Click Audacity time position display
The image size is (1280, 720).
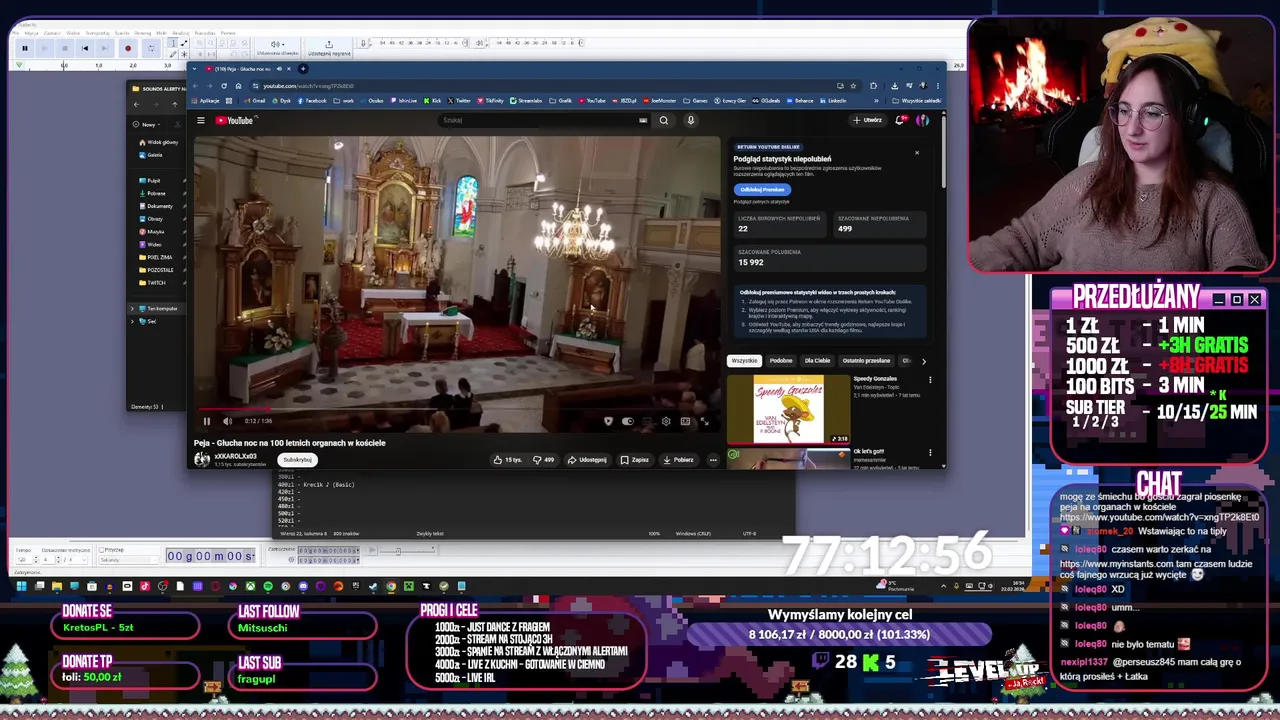[210, 555]
